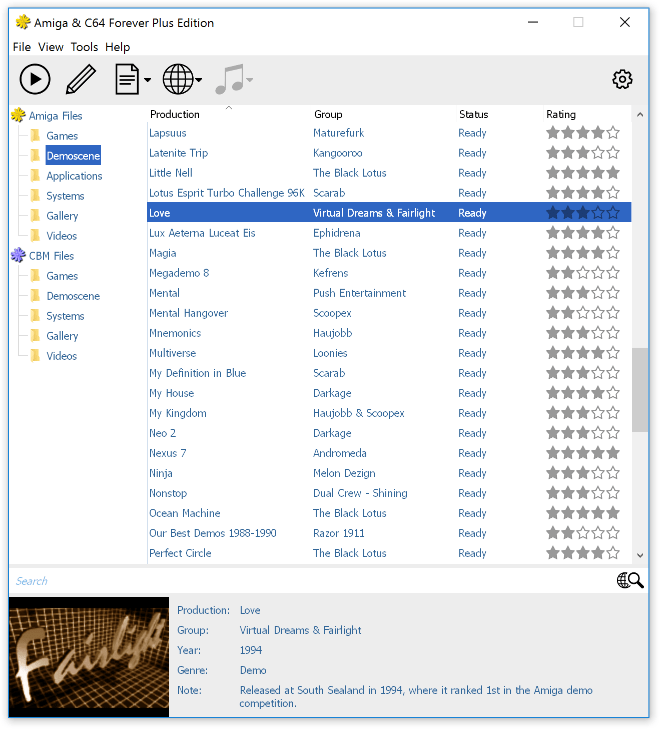Viewport: 660px width, 729px height.
Task: Click the Play button in toolbar
Action: pos(35,80)
